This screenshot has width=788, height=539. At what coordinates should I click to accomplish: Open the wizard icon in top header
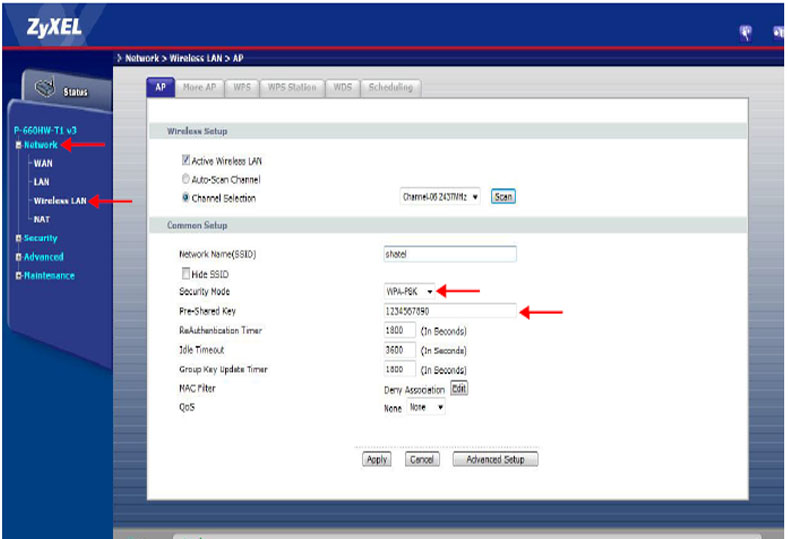[x=746, y=34]
